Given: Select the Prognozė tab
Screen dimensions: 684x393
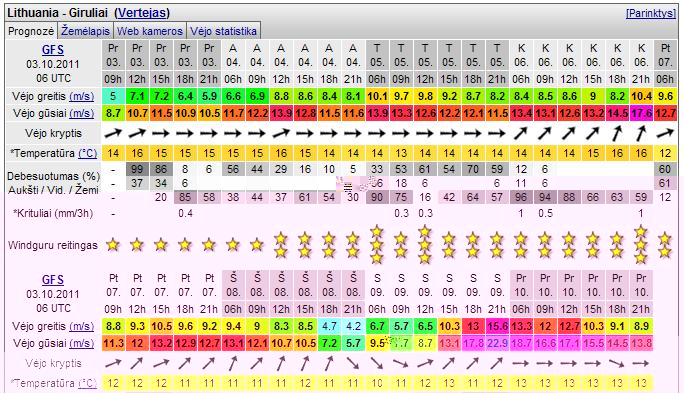Looking at the screenshot, I should [x=31, y=31].
